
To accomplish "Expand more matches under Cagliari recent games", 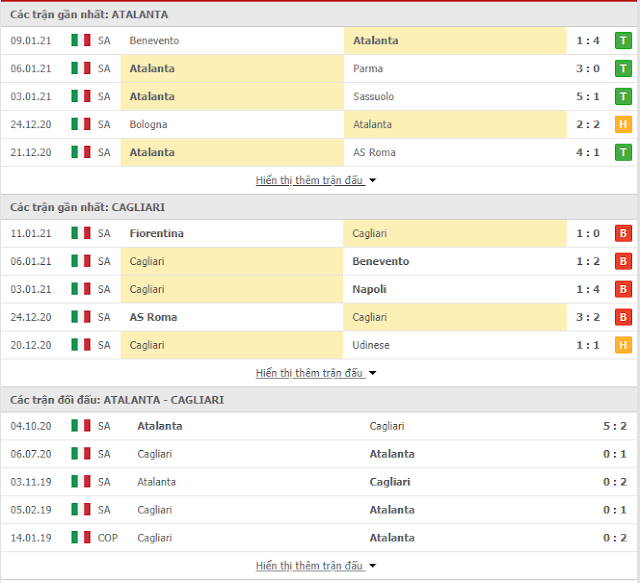I will click(x=316, y=373).
